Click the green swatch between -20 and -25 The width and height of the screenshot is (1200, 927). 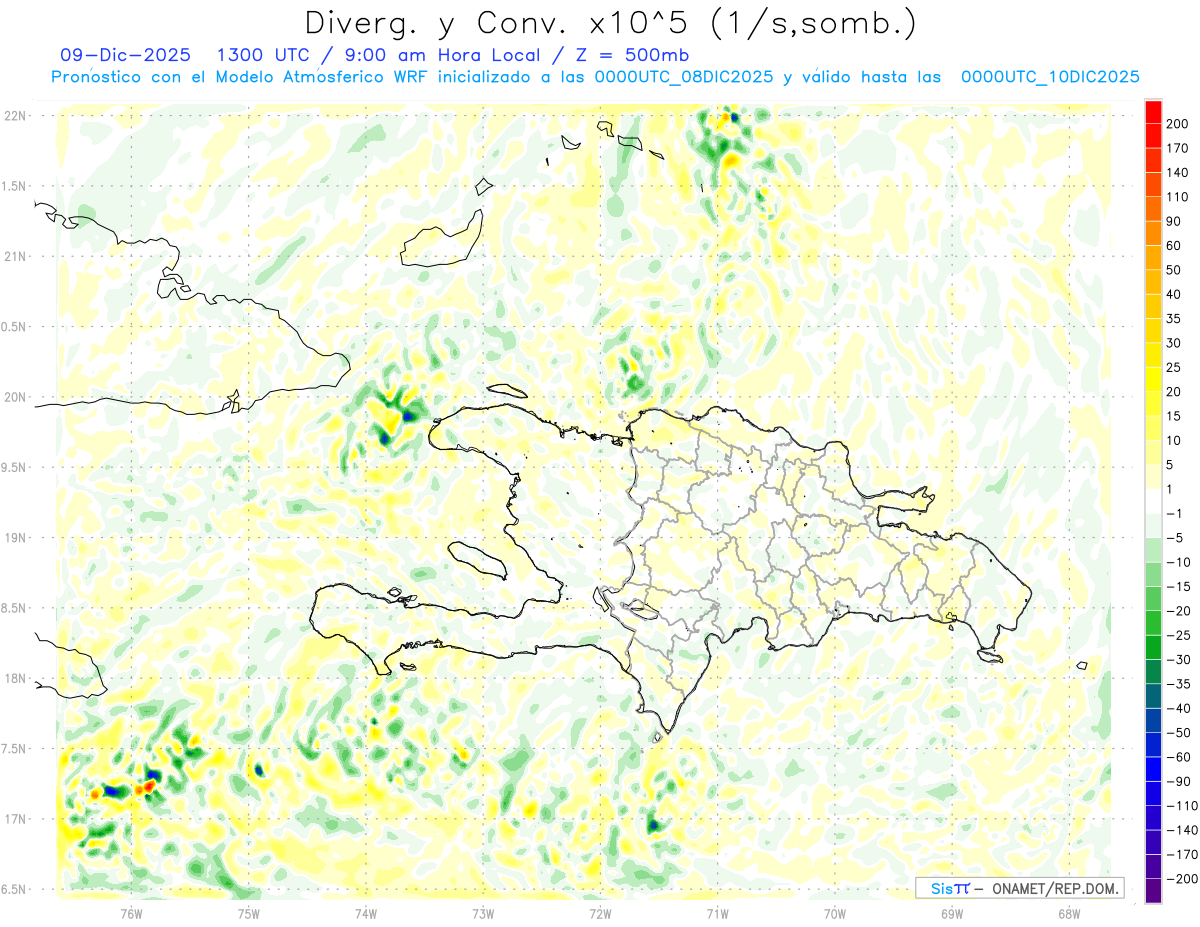(1153, 623)
